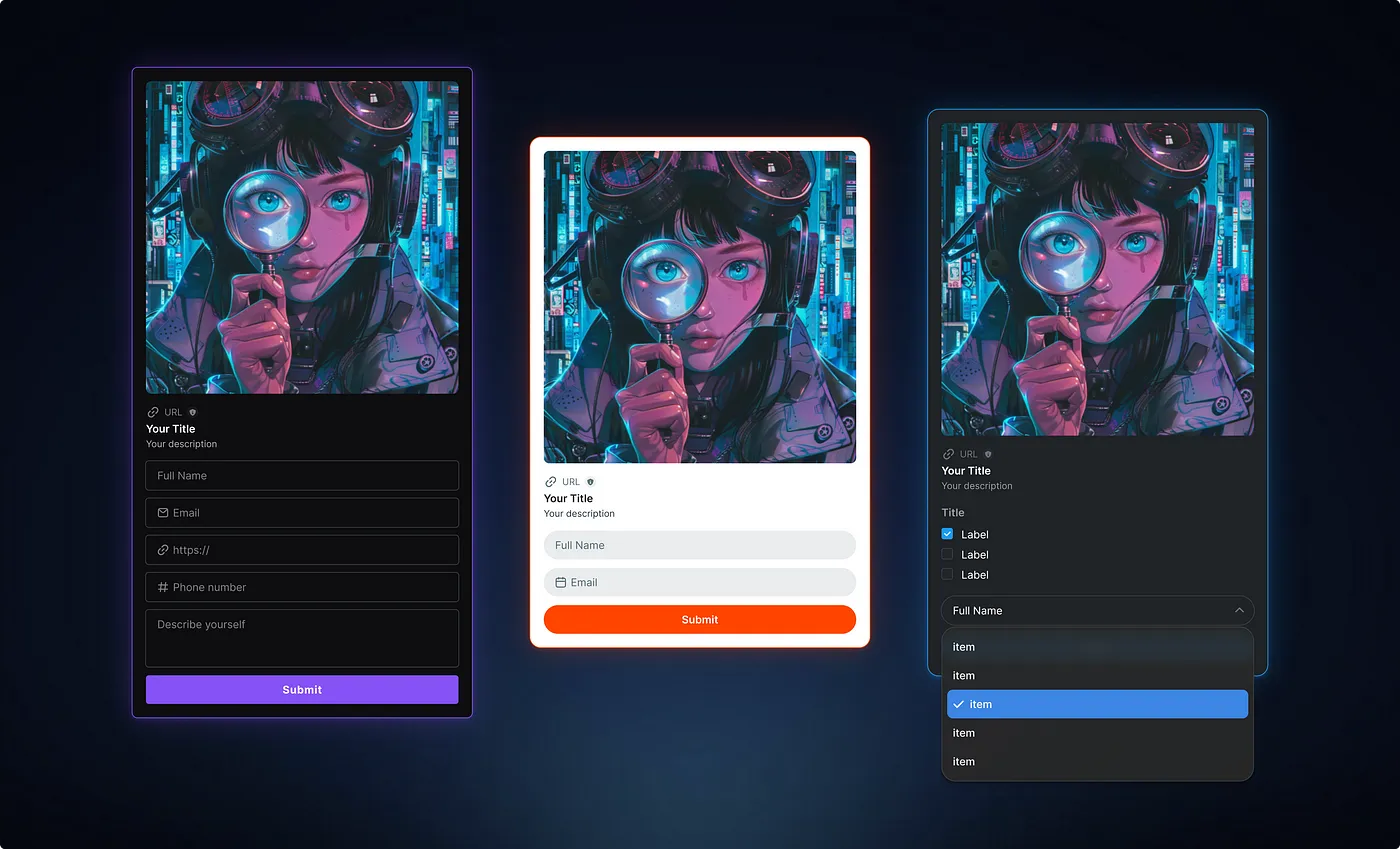
Task: Click "Your description" text in purple card
Action: [x=181, y=444]
